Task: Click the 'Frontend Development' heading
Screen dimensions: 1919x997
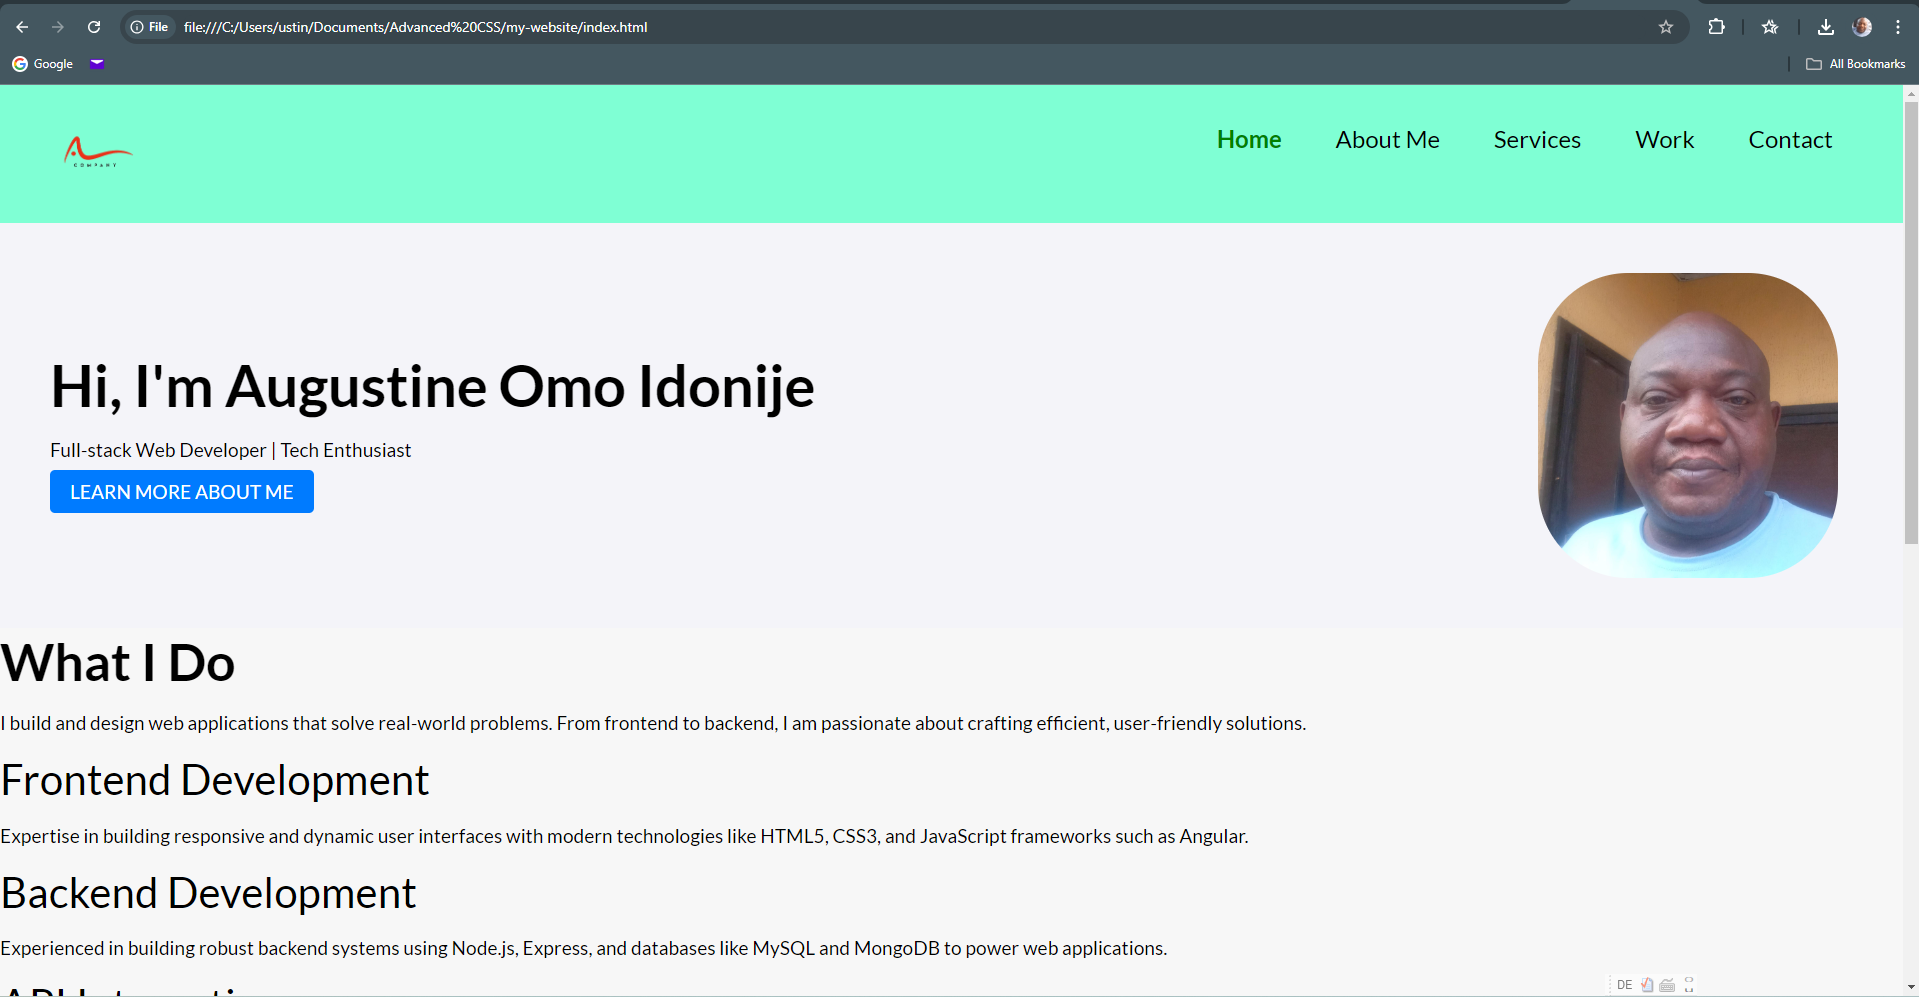Action: click(215, 780)
